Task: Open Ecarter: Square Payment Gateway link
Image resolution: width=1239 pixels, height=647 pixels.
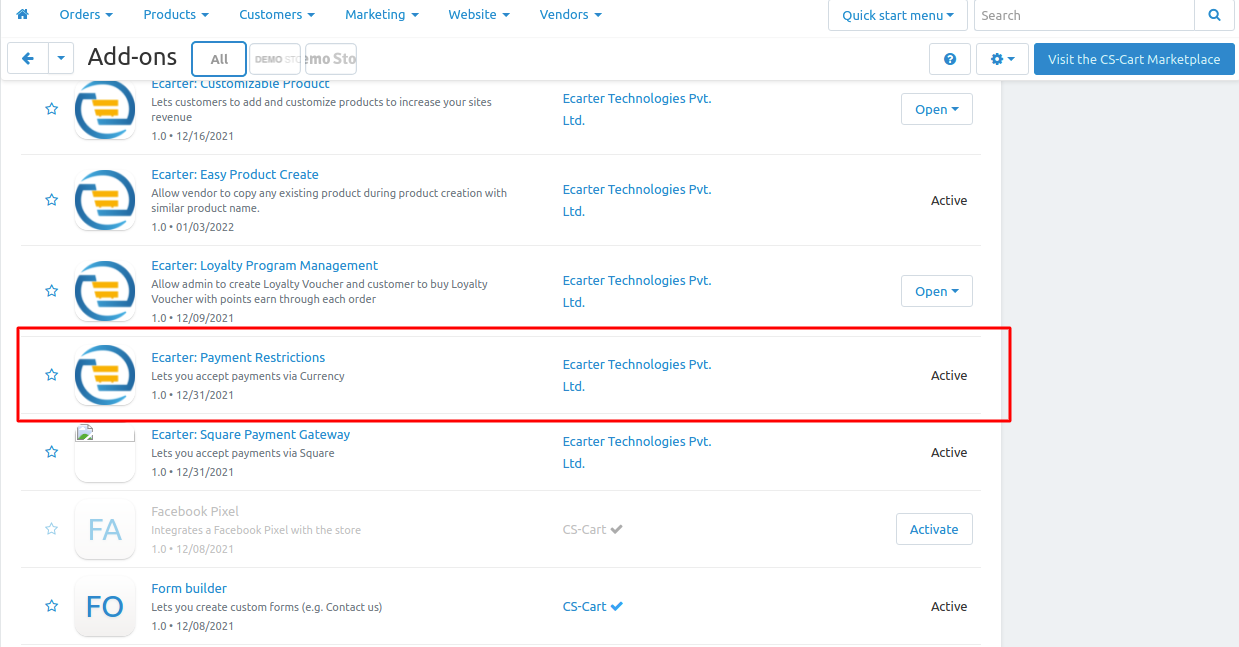Action: pos(251,434)
